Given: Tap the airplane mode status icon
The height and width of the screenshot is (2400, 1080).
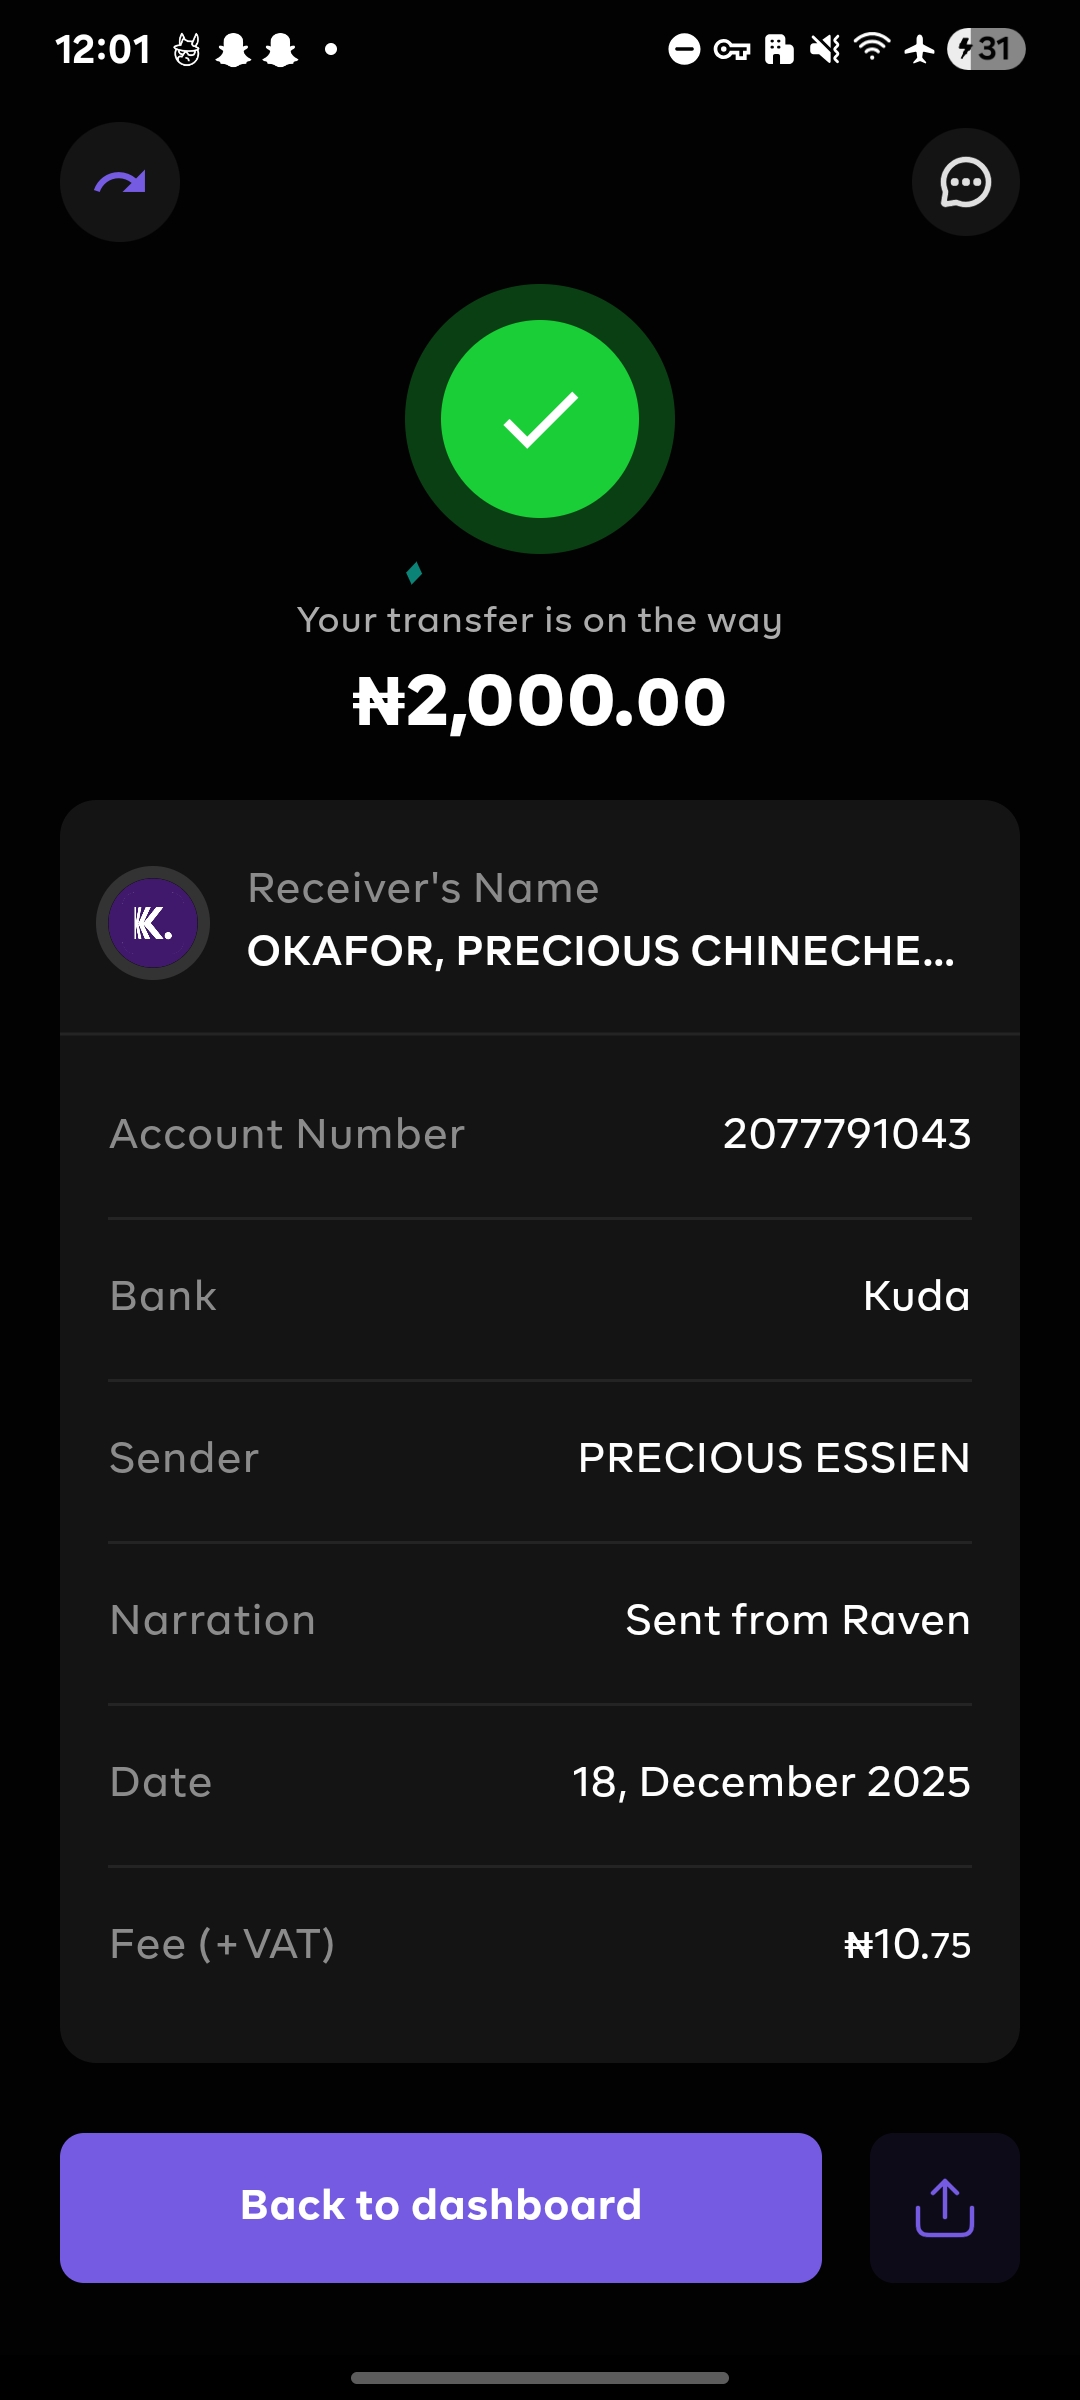Looking at the screenshot, I should [919, 48].
